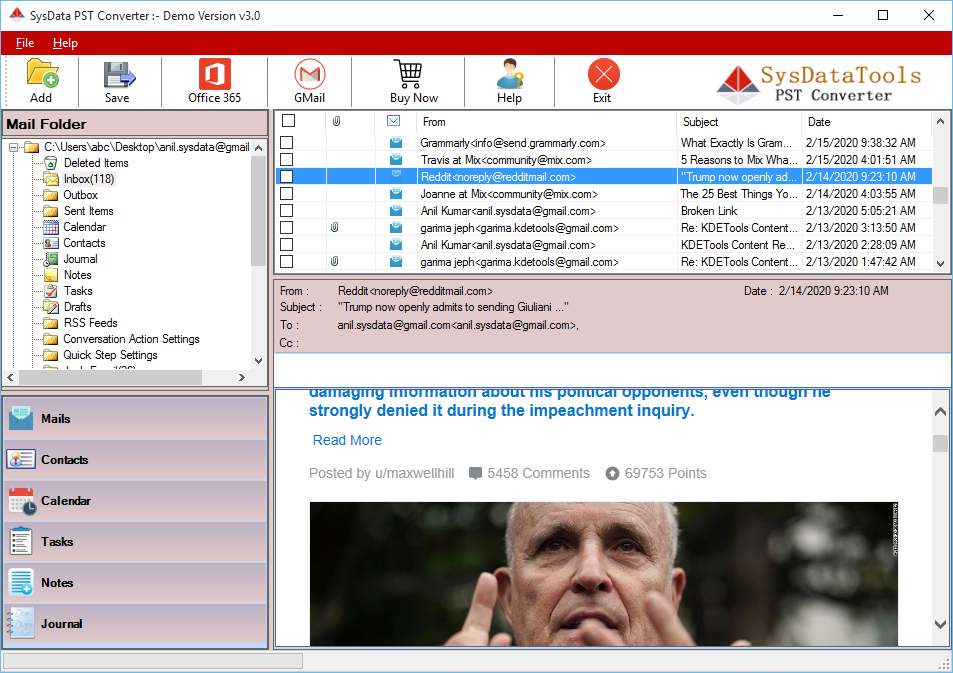Open the Drafts folder
The width and height of the screenshot is (953, 673).
(x=78, y=307)
